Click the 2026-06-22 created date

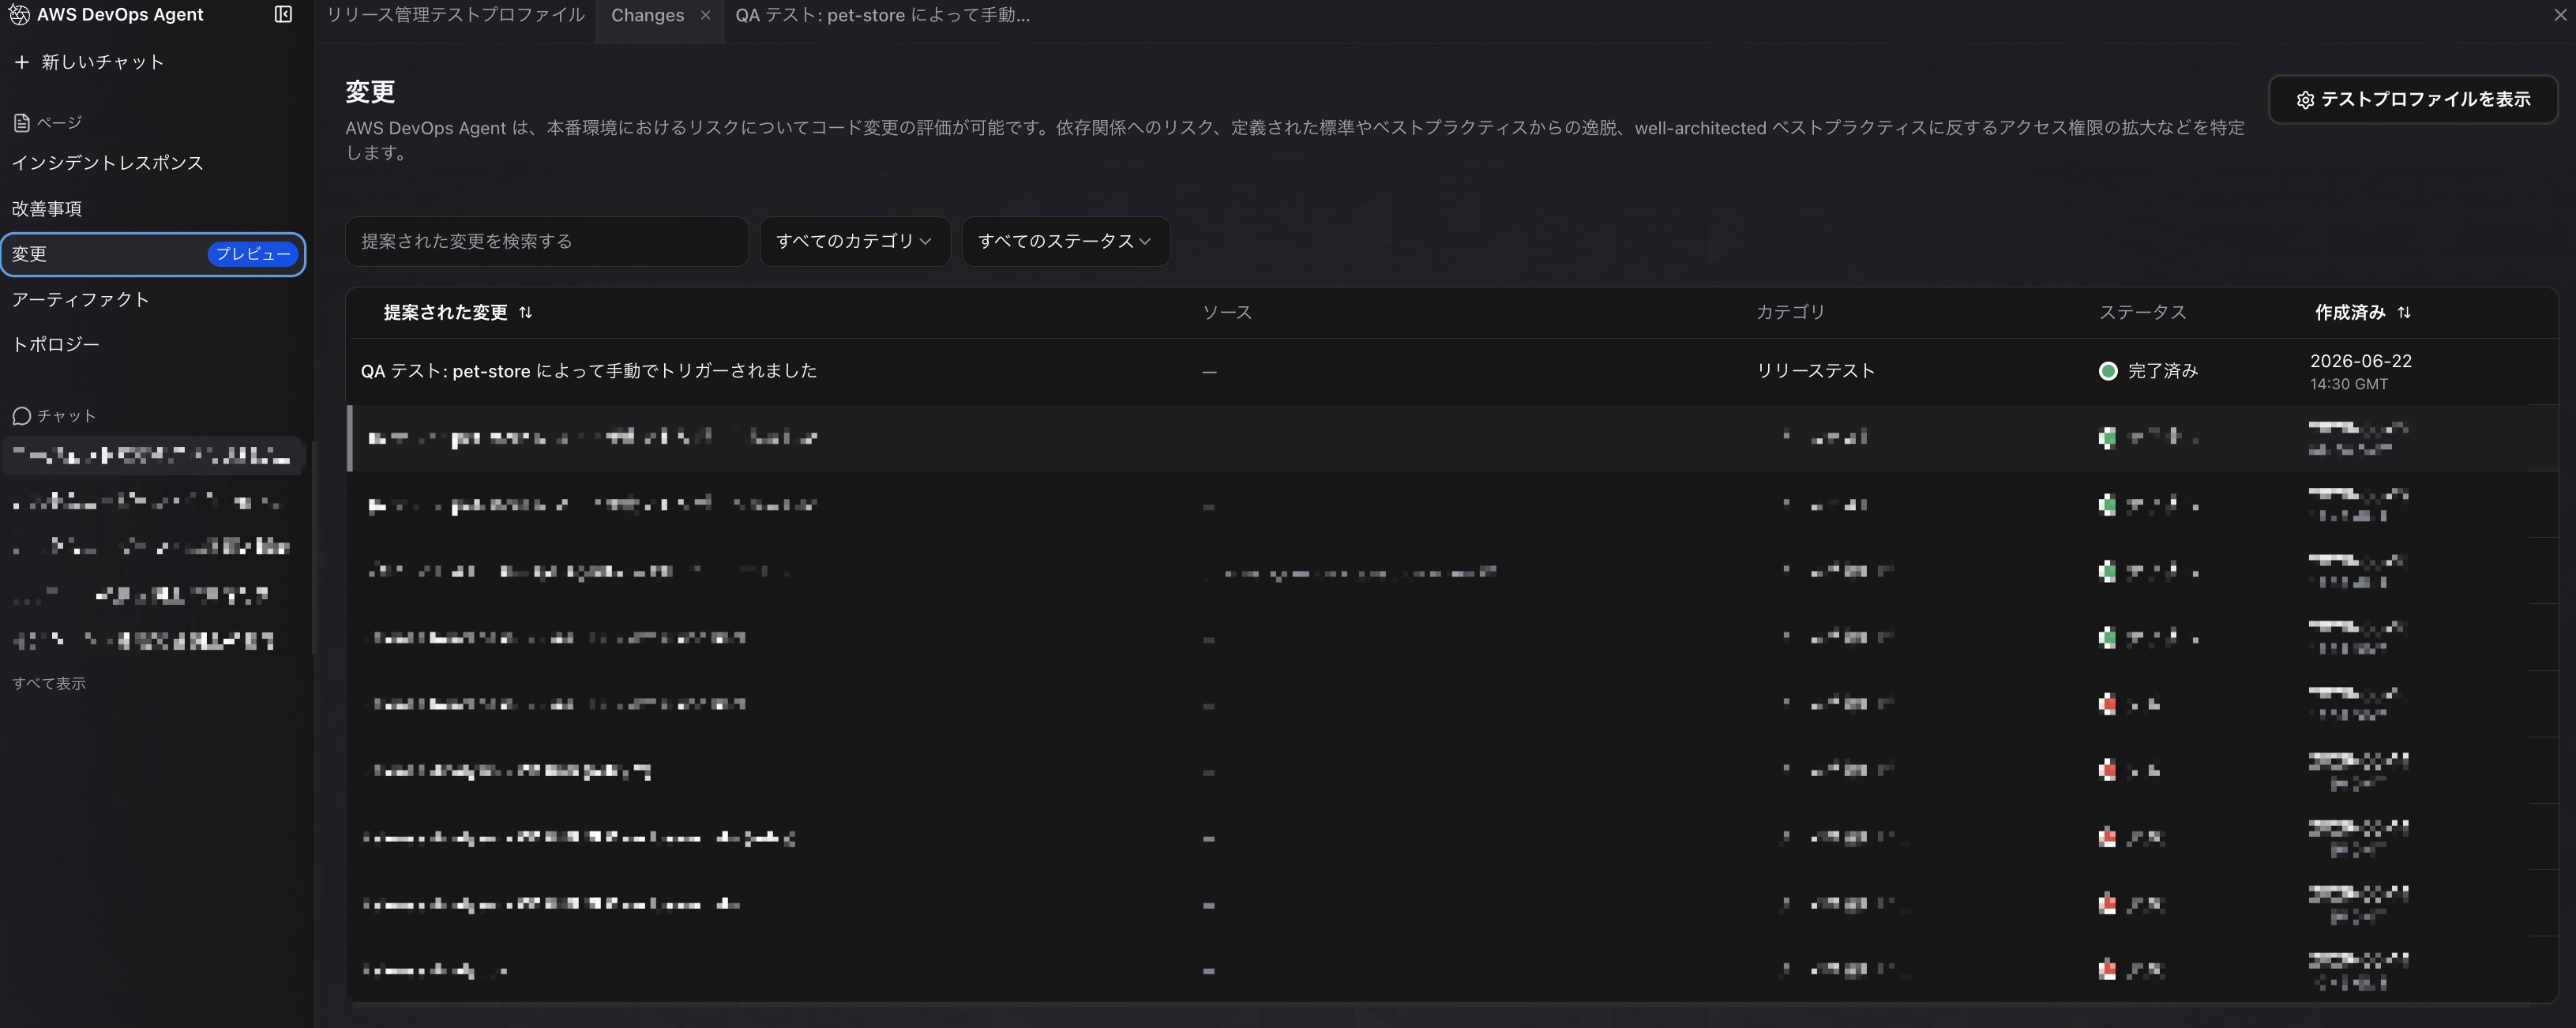click(x=2360, y=361)
